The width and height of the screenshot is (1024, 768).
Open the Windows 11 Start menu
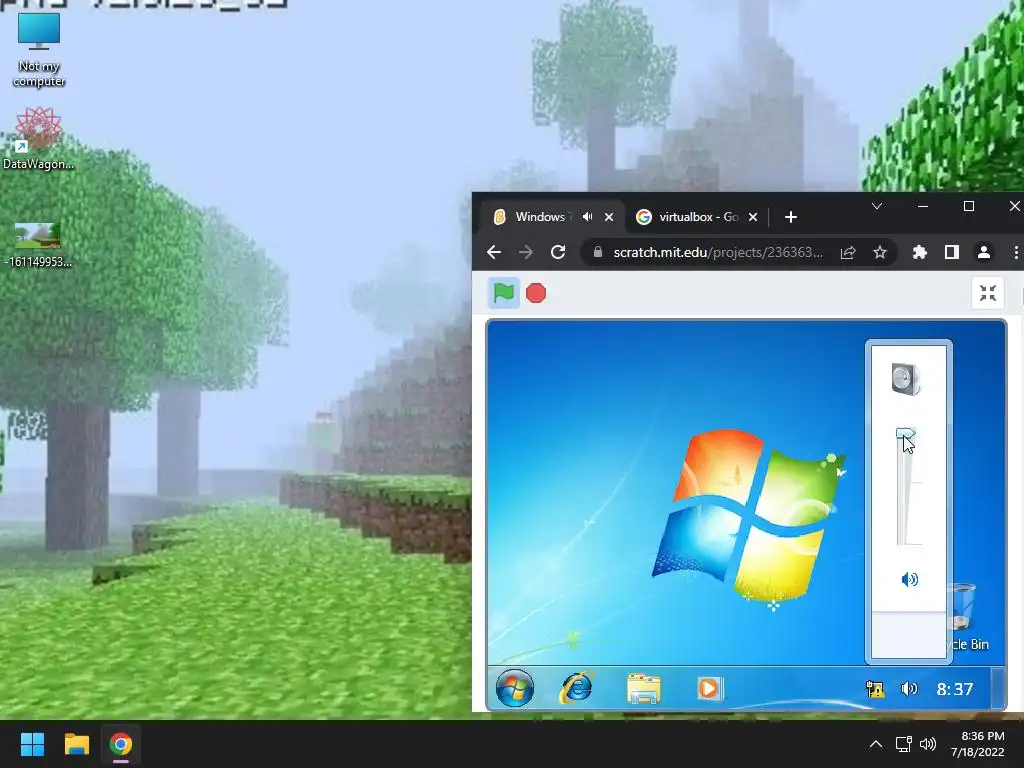pos(32,744)
